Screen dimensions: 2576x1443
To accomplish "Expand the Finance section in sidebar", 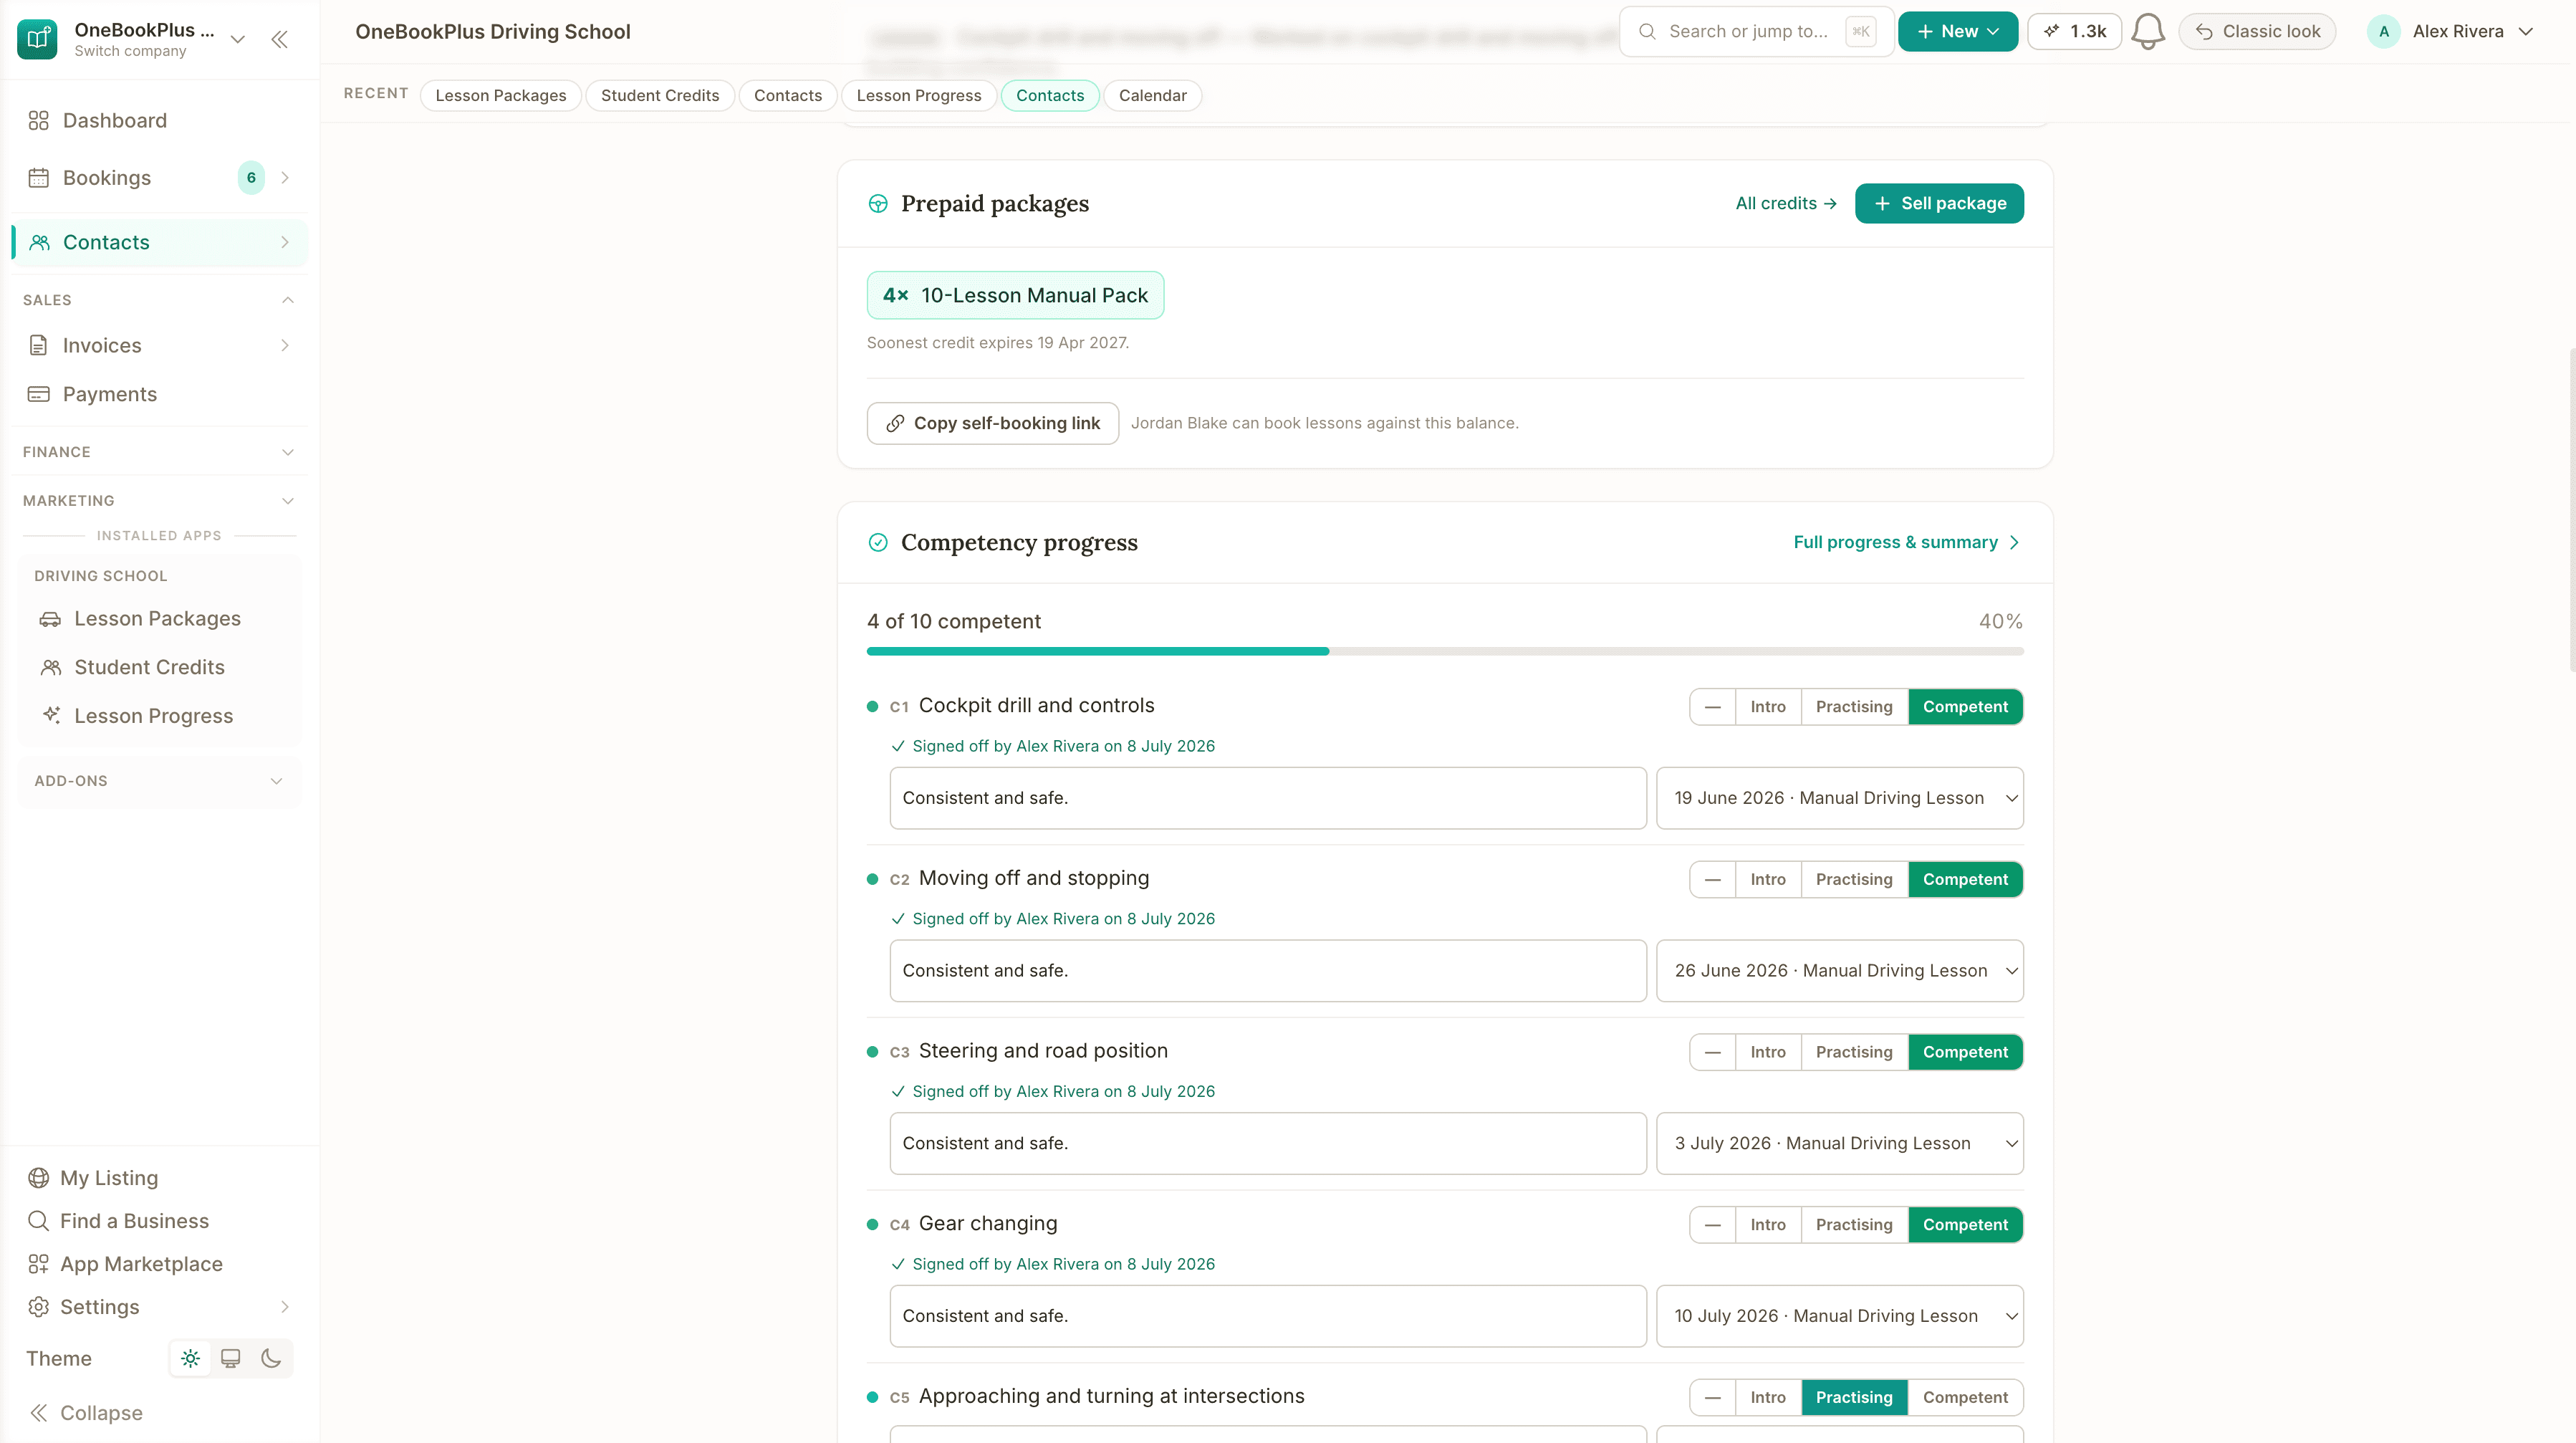I will point(159,452).
